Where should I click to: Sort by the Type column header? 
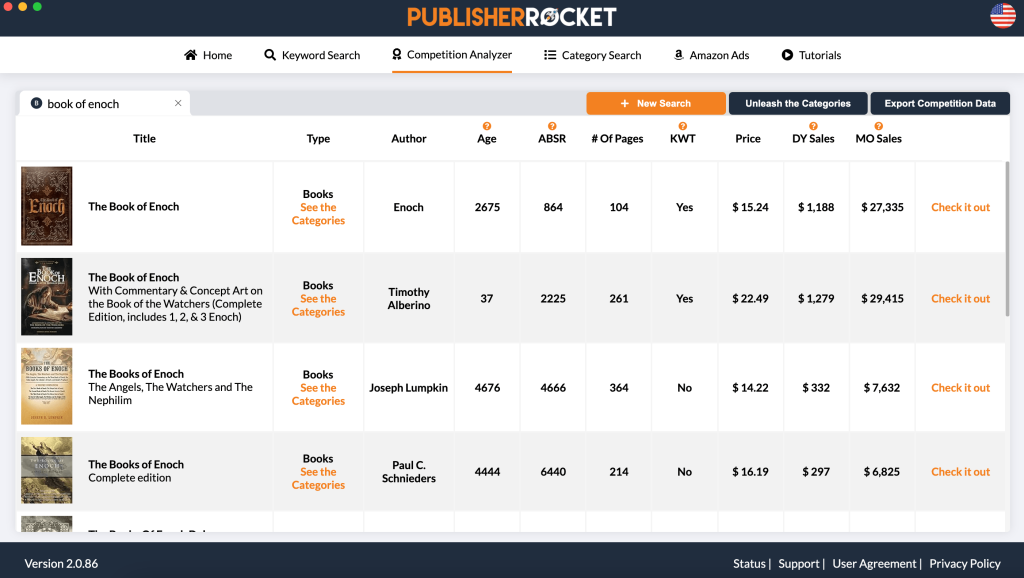pyautogui.click(x=318, y=138)
